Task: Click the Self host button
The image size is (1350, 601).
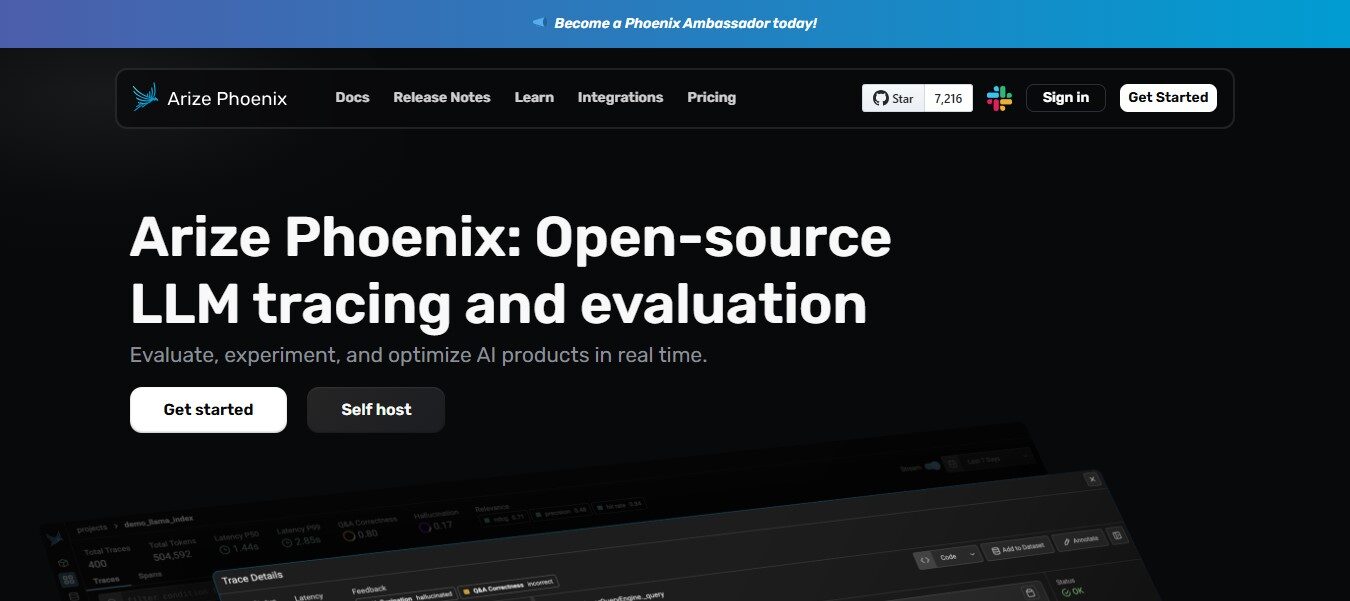Action: click(x=376, y=410)
